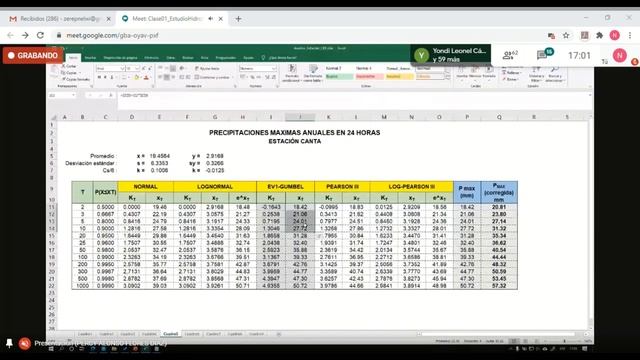Click the P max (mm) header cell

467,192
